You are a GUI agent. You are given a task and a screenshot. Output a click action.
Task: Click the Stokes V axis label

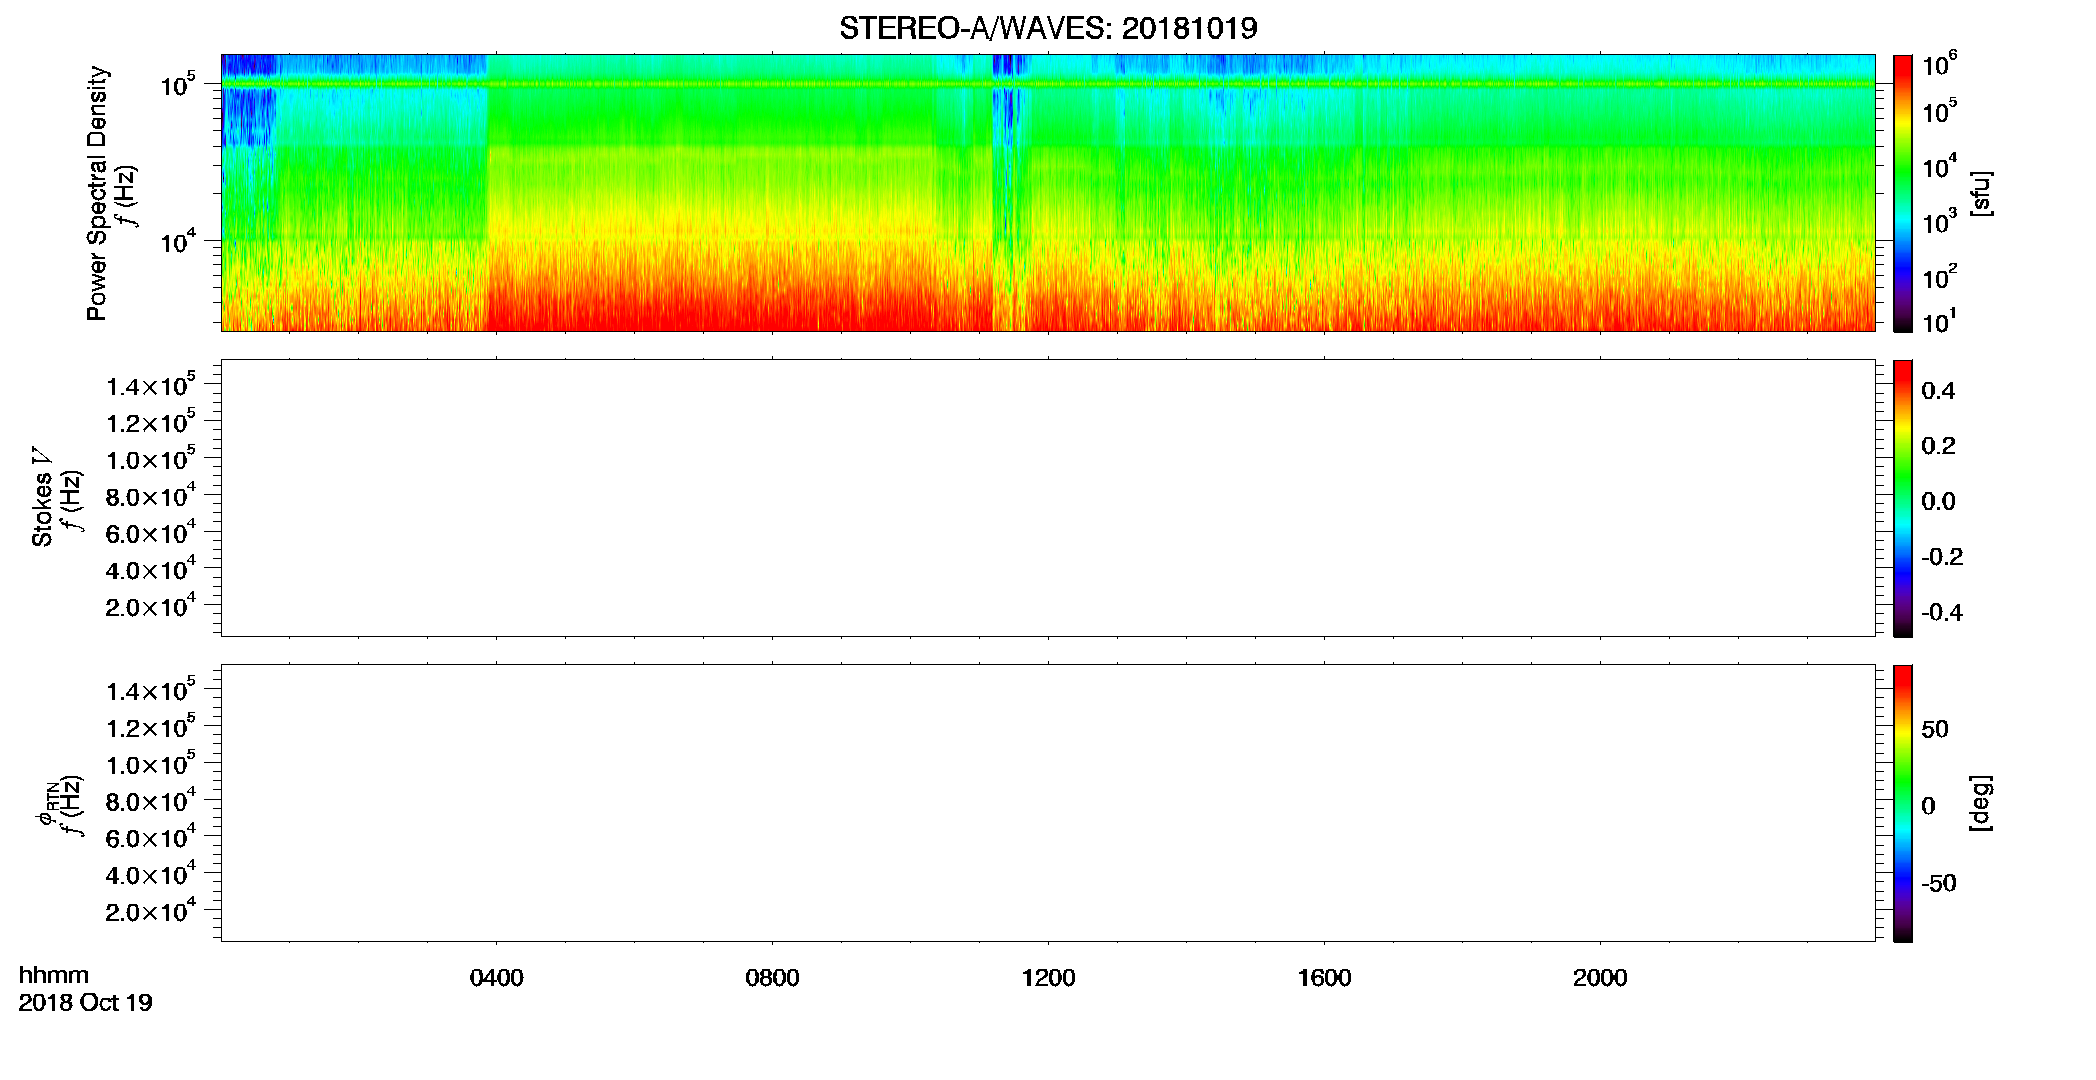point(42,497)
